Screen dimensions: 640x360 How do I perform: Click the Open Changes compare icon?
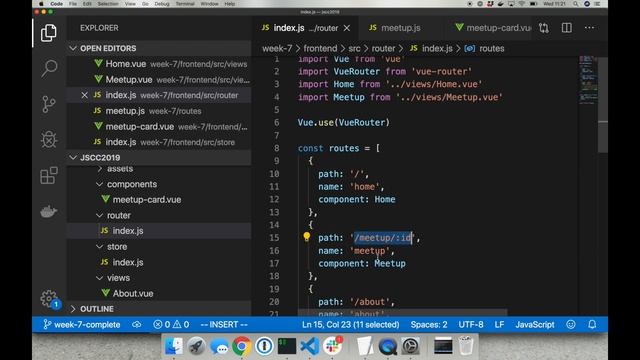544,28
